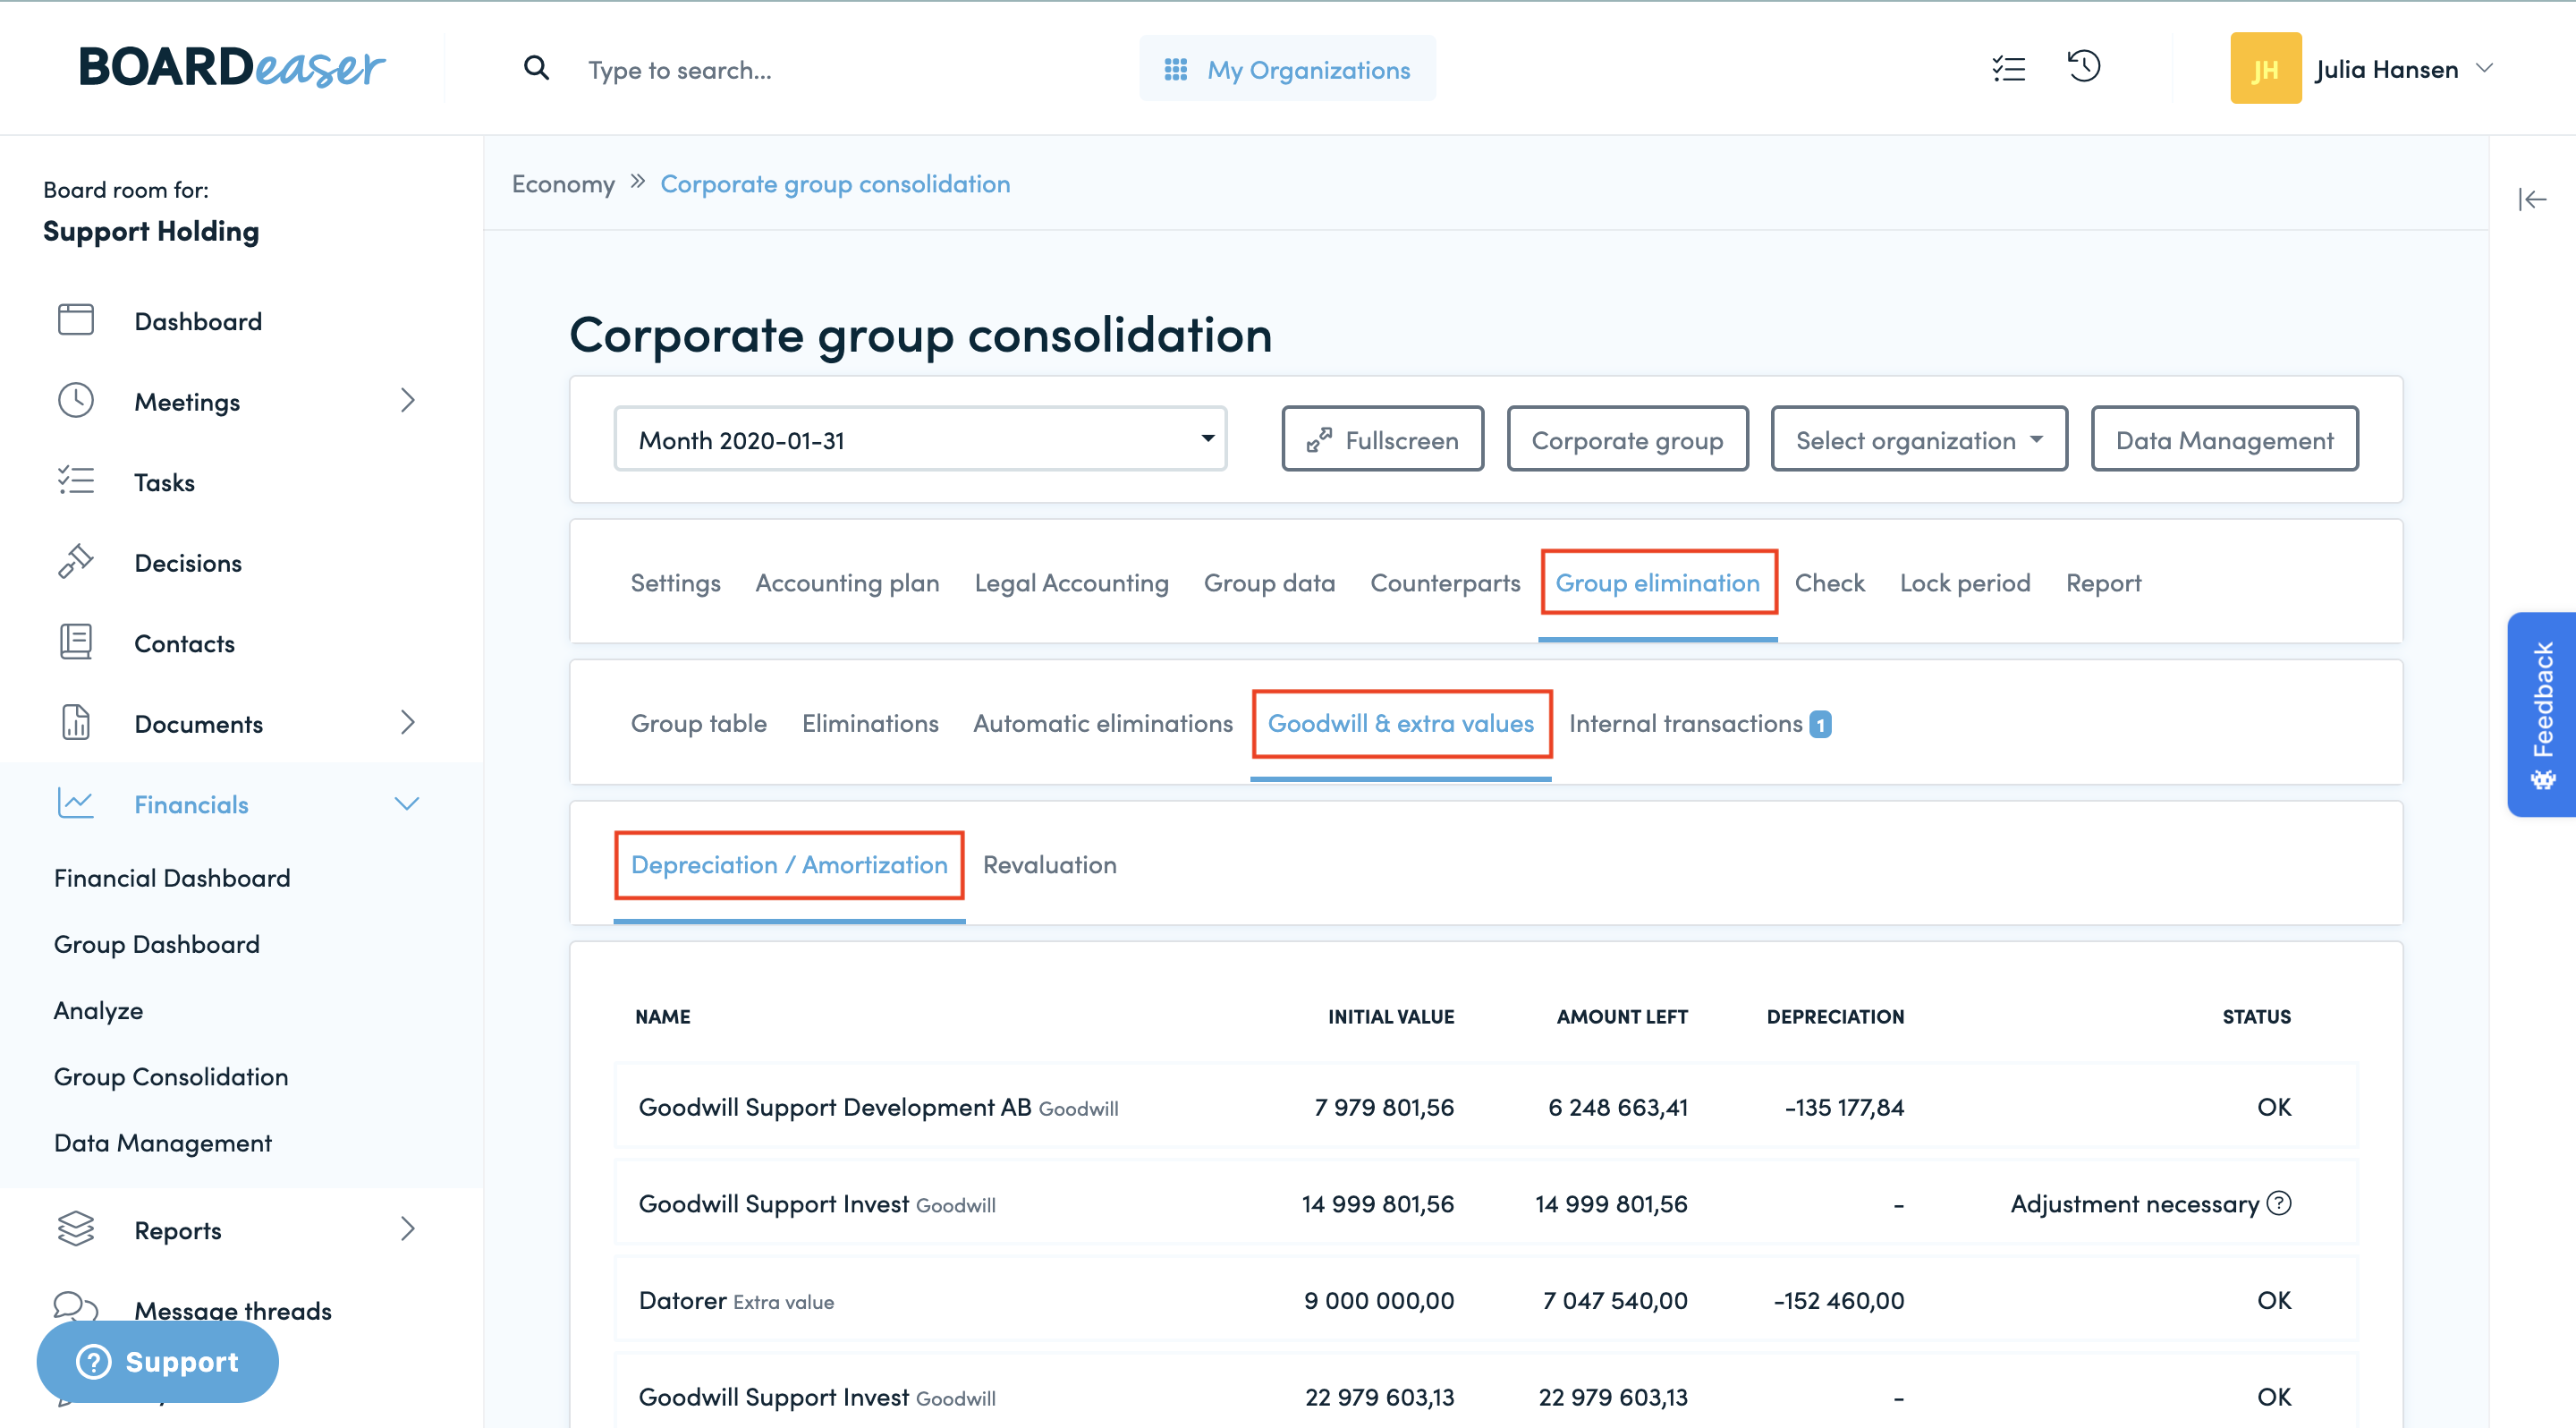2576x1428 pixels.
Task: Switch to the Settings tab
Action: pyautogui.click(x=675, y=583)
